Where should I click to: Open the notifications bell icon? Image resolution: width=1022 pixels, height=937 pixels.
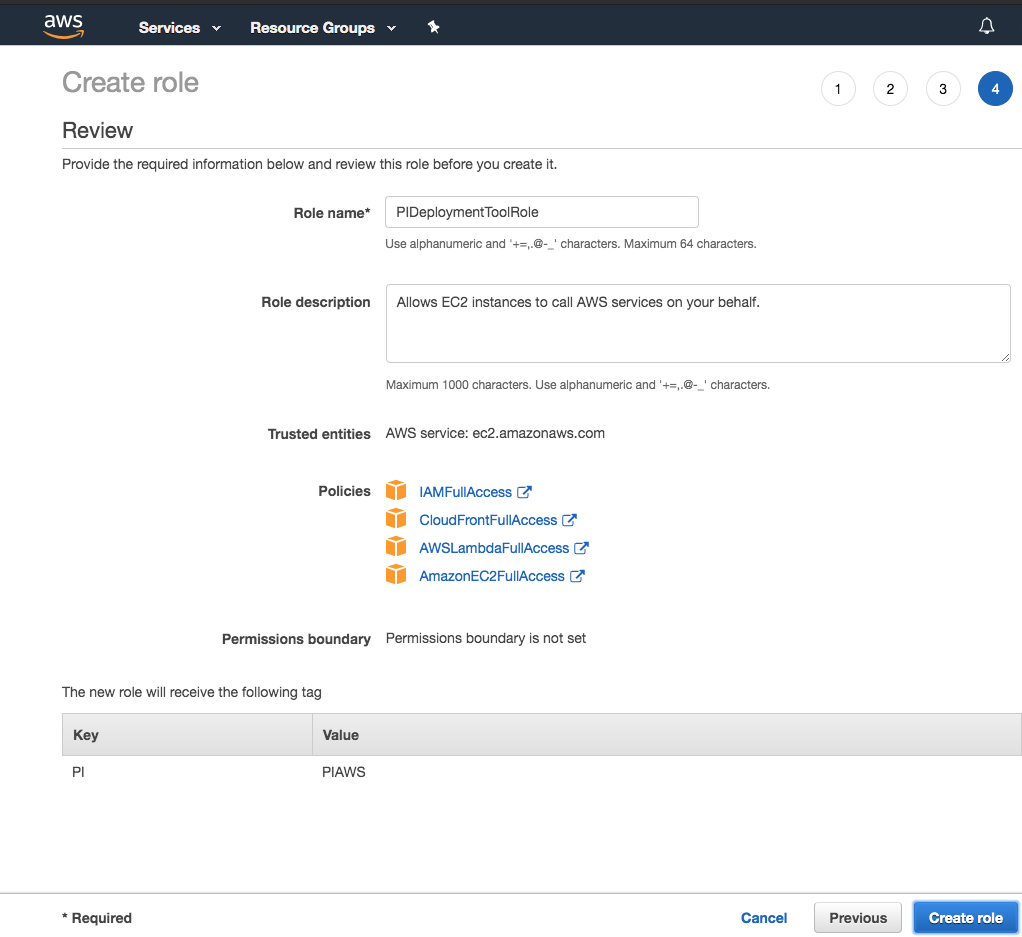coord(986,27)
